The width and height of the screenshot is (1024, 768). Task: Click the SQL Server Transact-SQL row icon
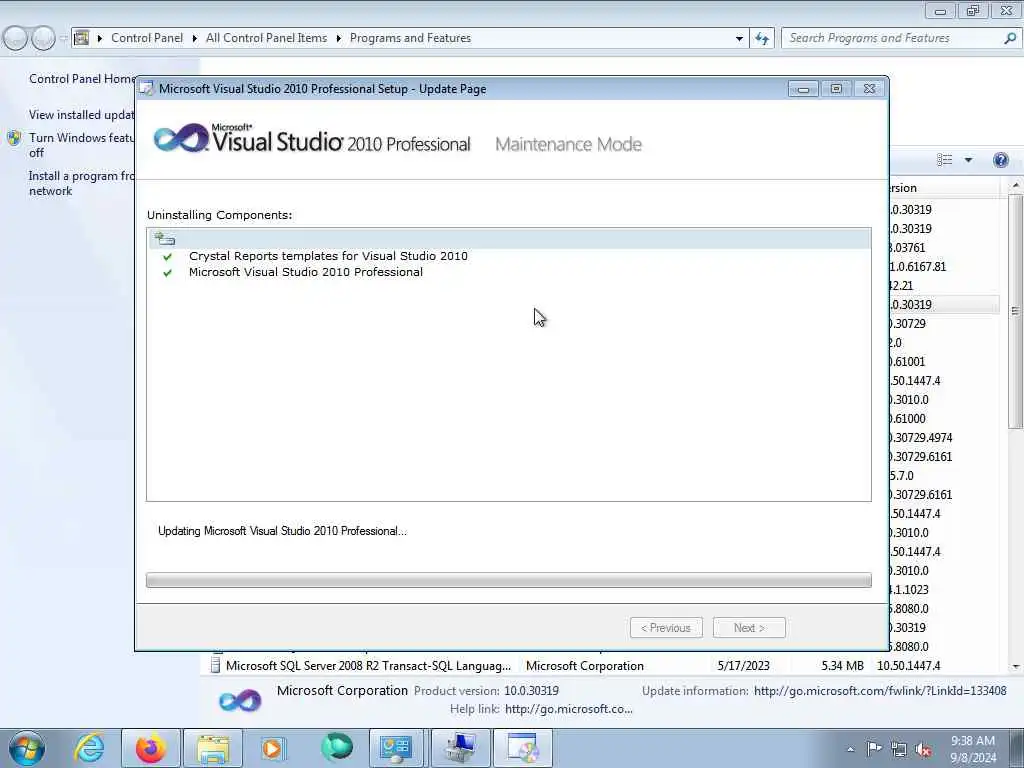tap(216, 665)
